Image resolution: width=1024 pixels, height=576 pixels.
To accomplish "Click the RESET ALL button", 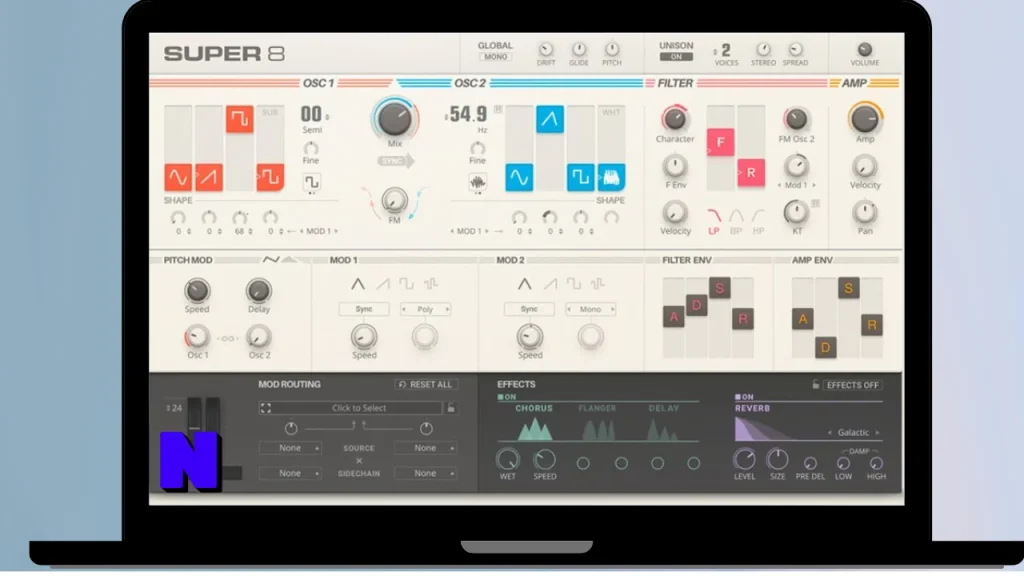I will click(x=426, y=385).
